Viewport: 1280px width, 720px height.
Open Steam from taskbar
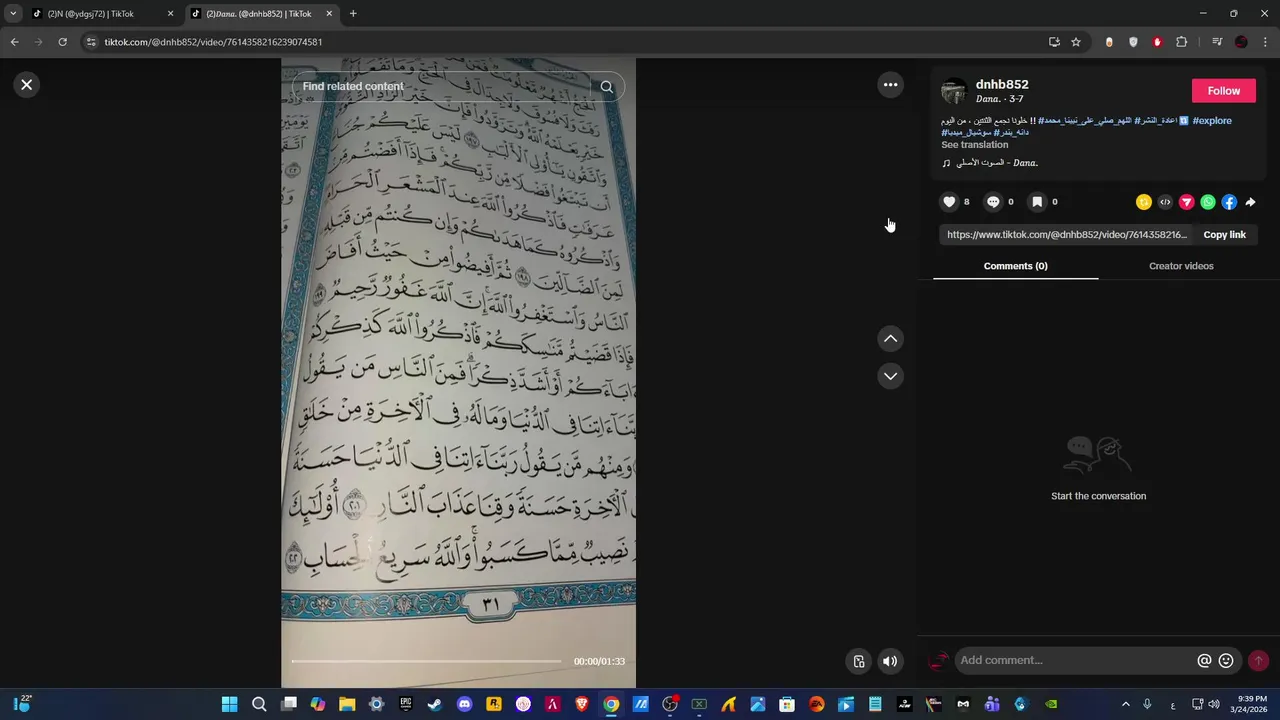point(435,704)
